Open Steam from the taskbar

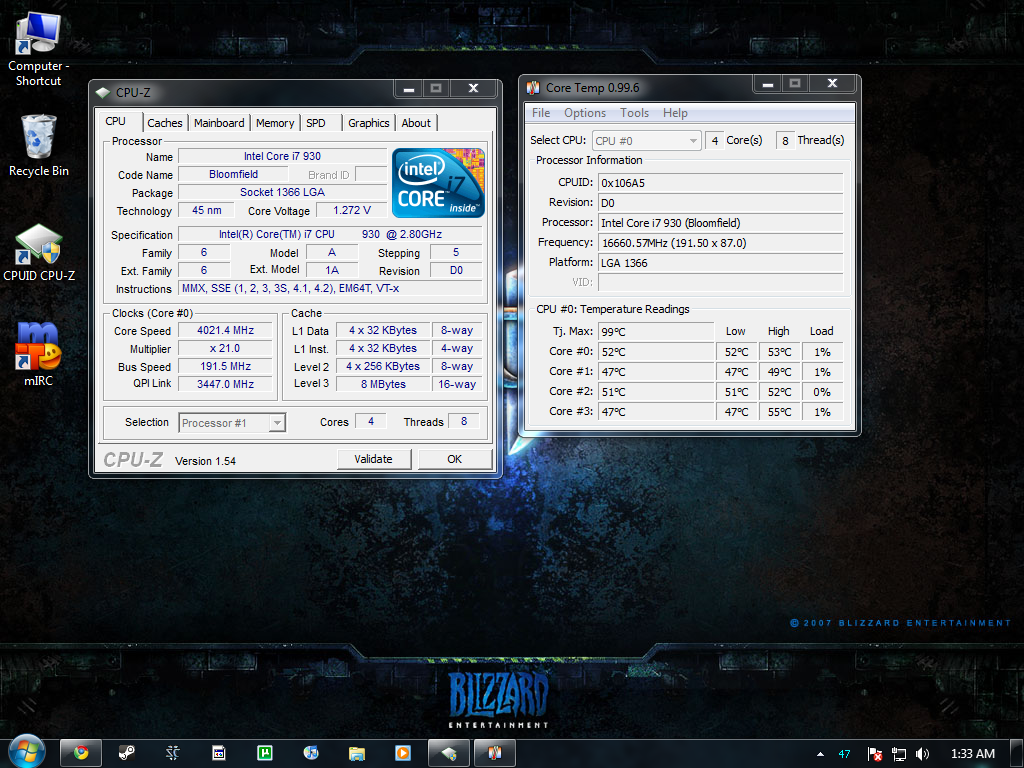(127, 752)
